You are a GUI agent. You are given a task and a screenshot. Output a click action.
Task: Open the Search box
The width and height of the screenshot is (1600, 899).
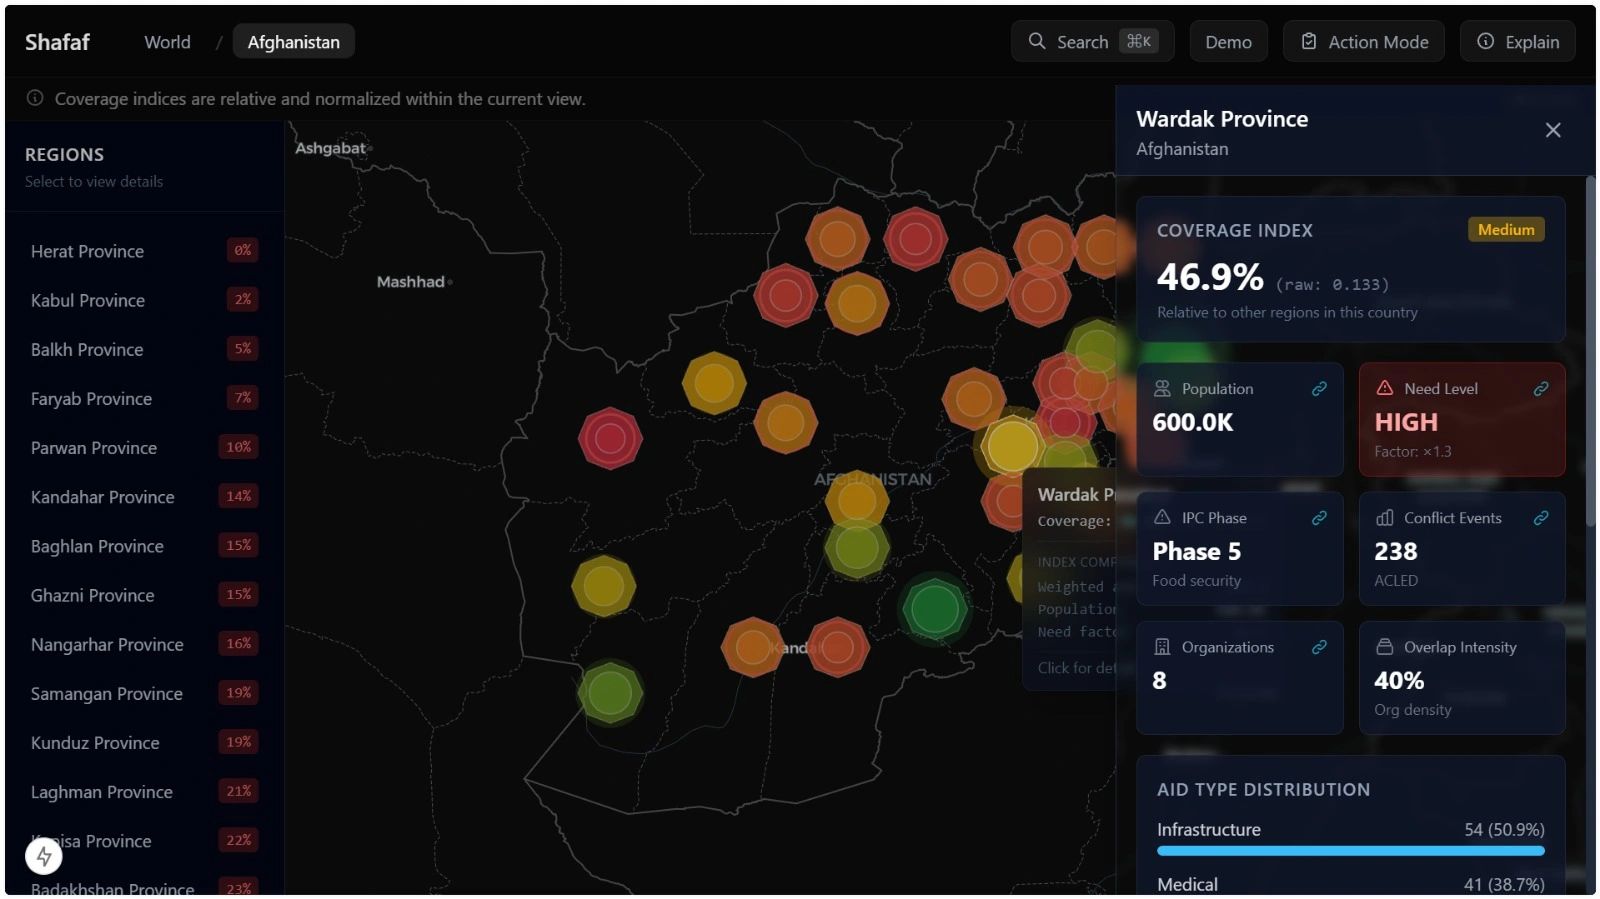coord(1092,41)
